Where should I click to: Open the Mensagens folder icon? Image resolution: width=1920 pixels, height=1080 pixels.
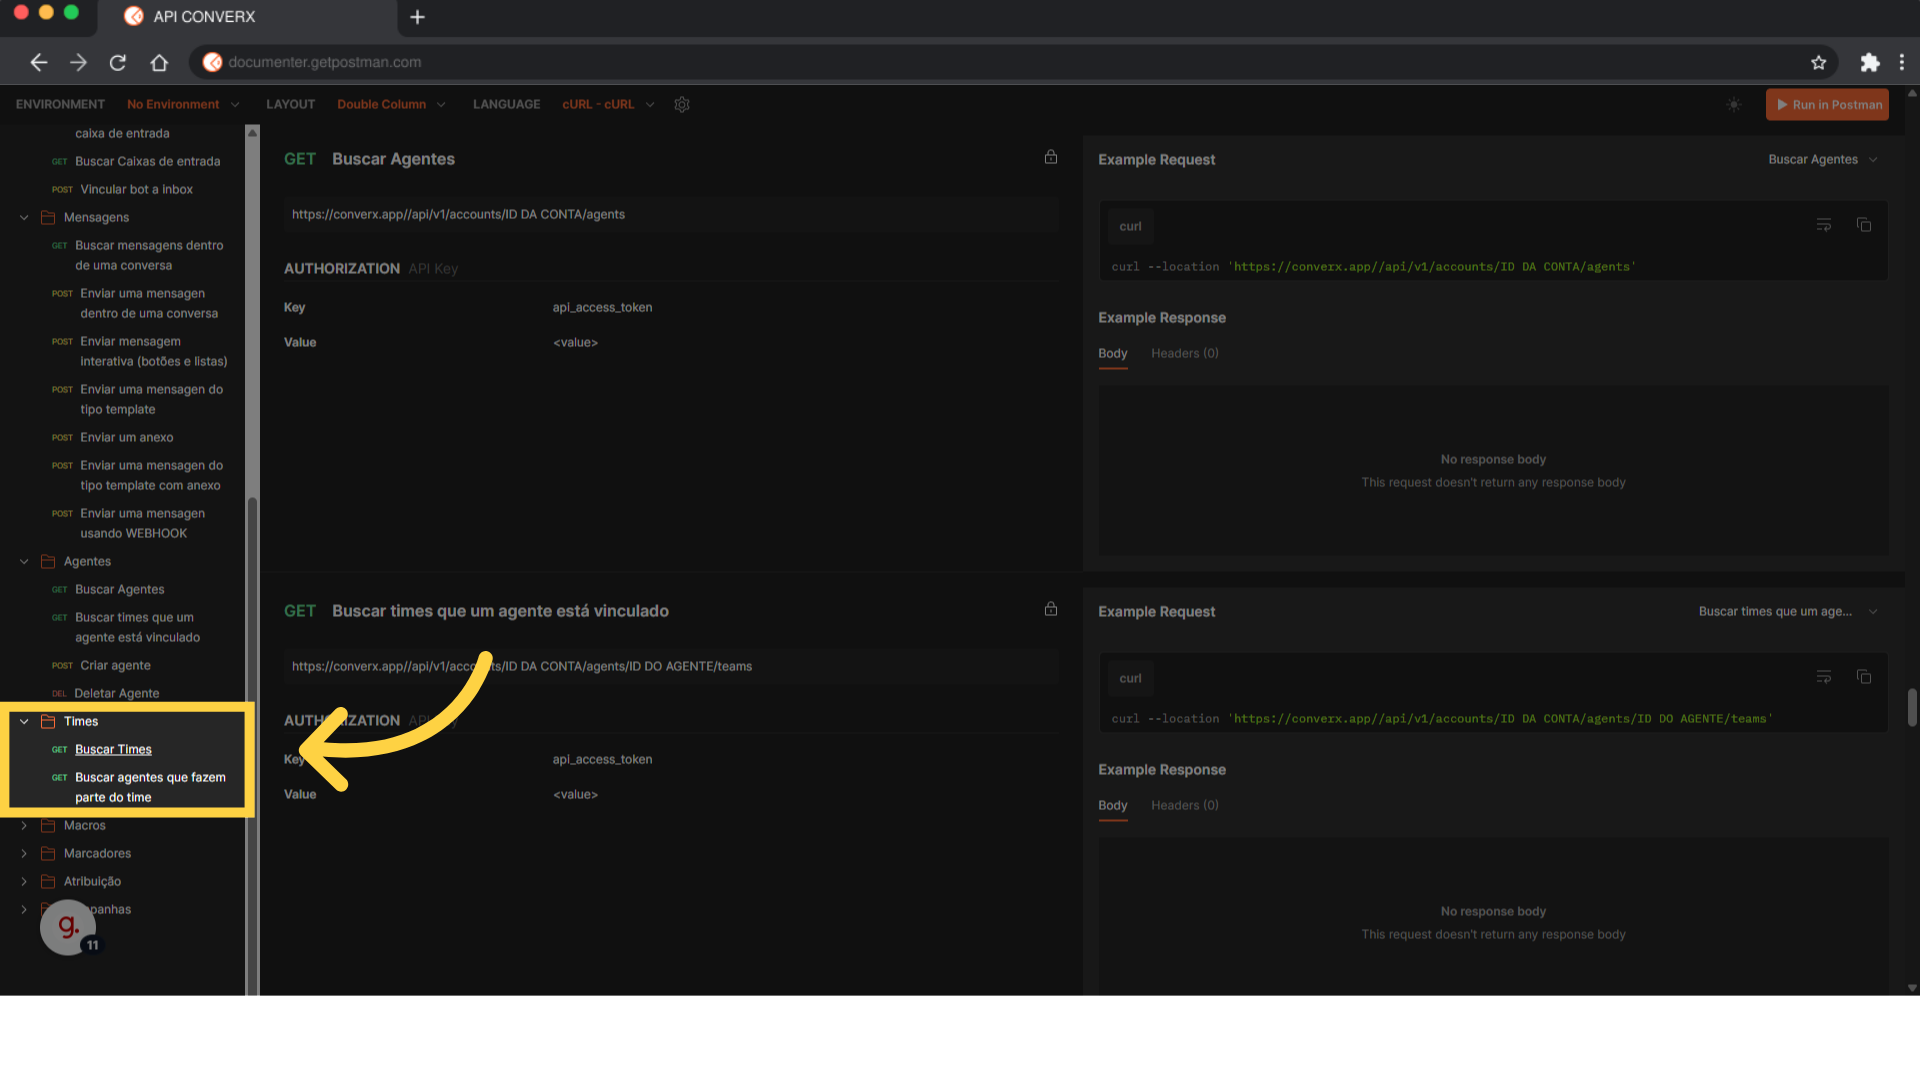pos(47,217)
